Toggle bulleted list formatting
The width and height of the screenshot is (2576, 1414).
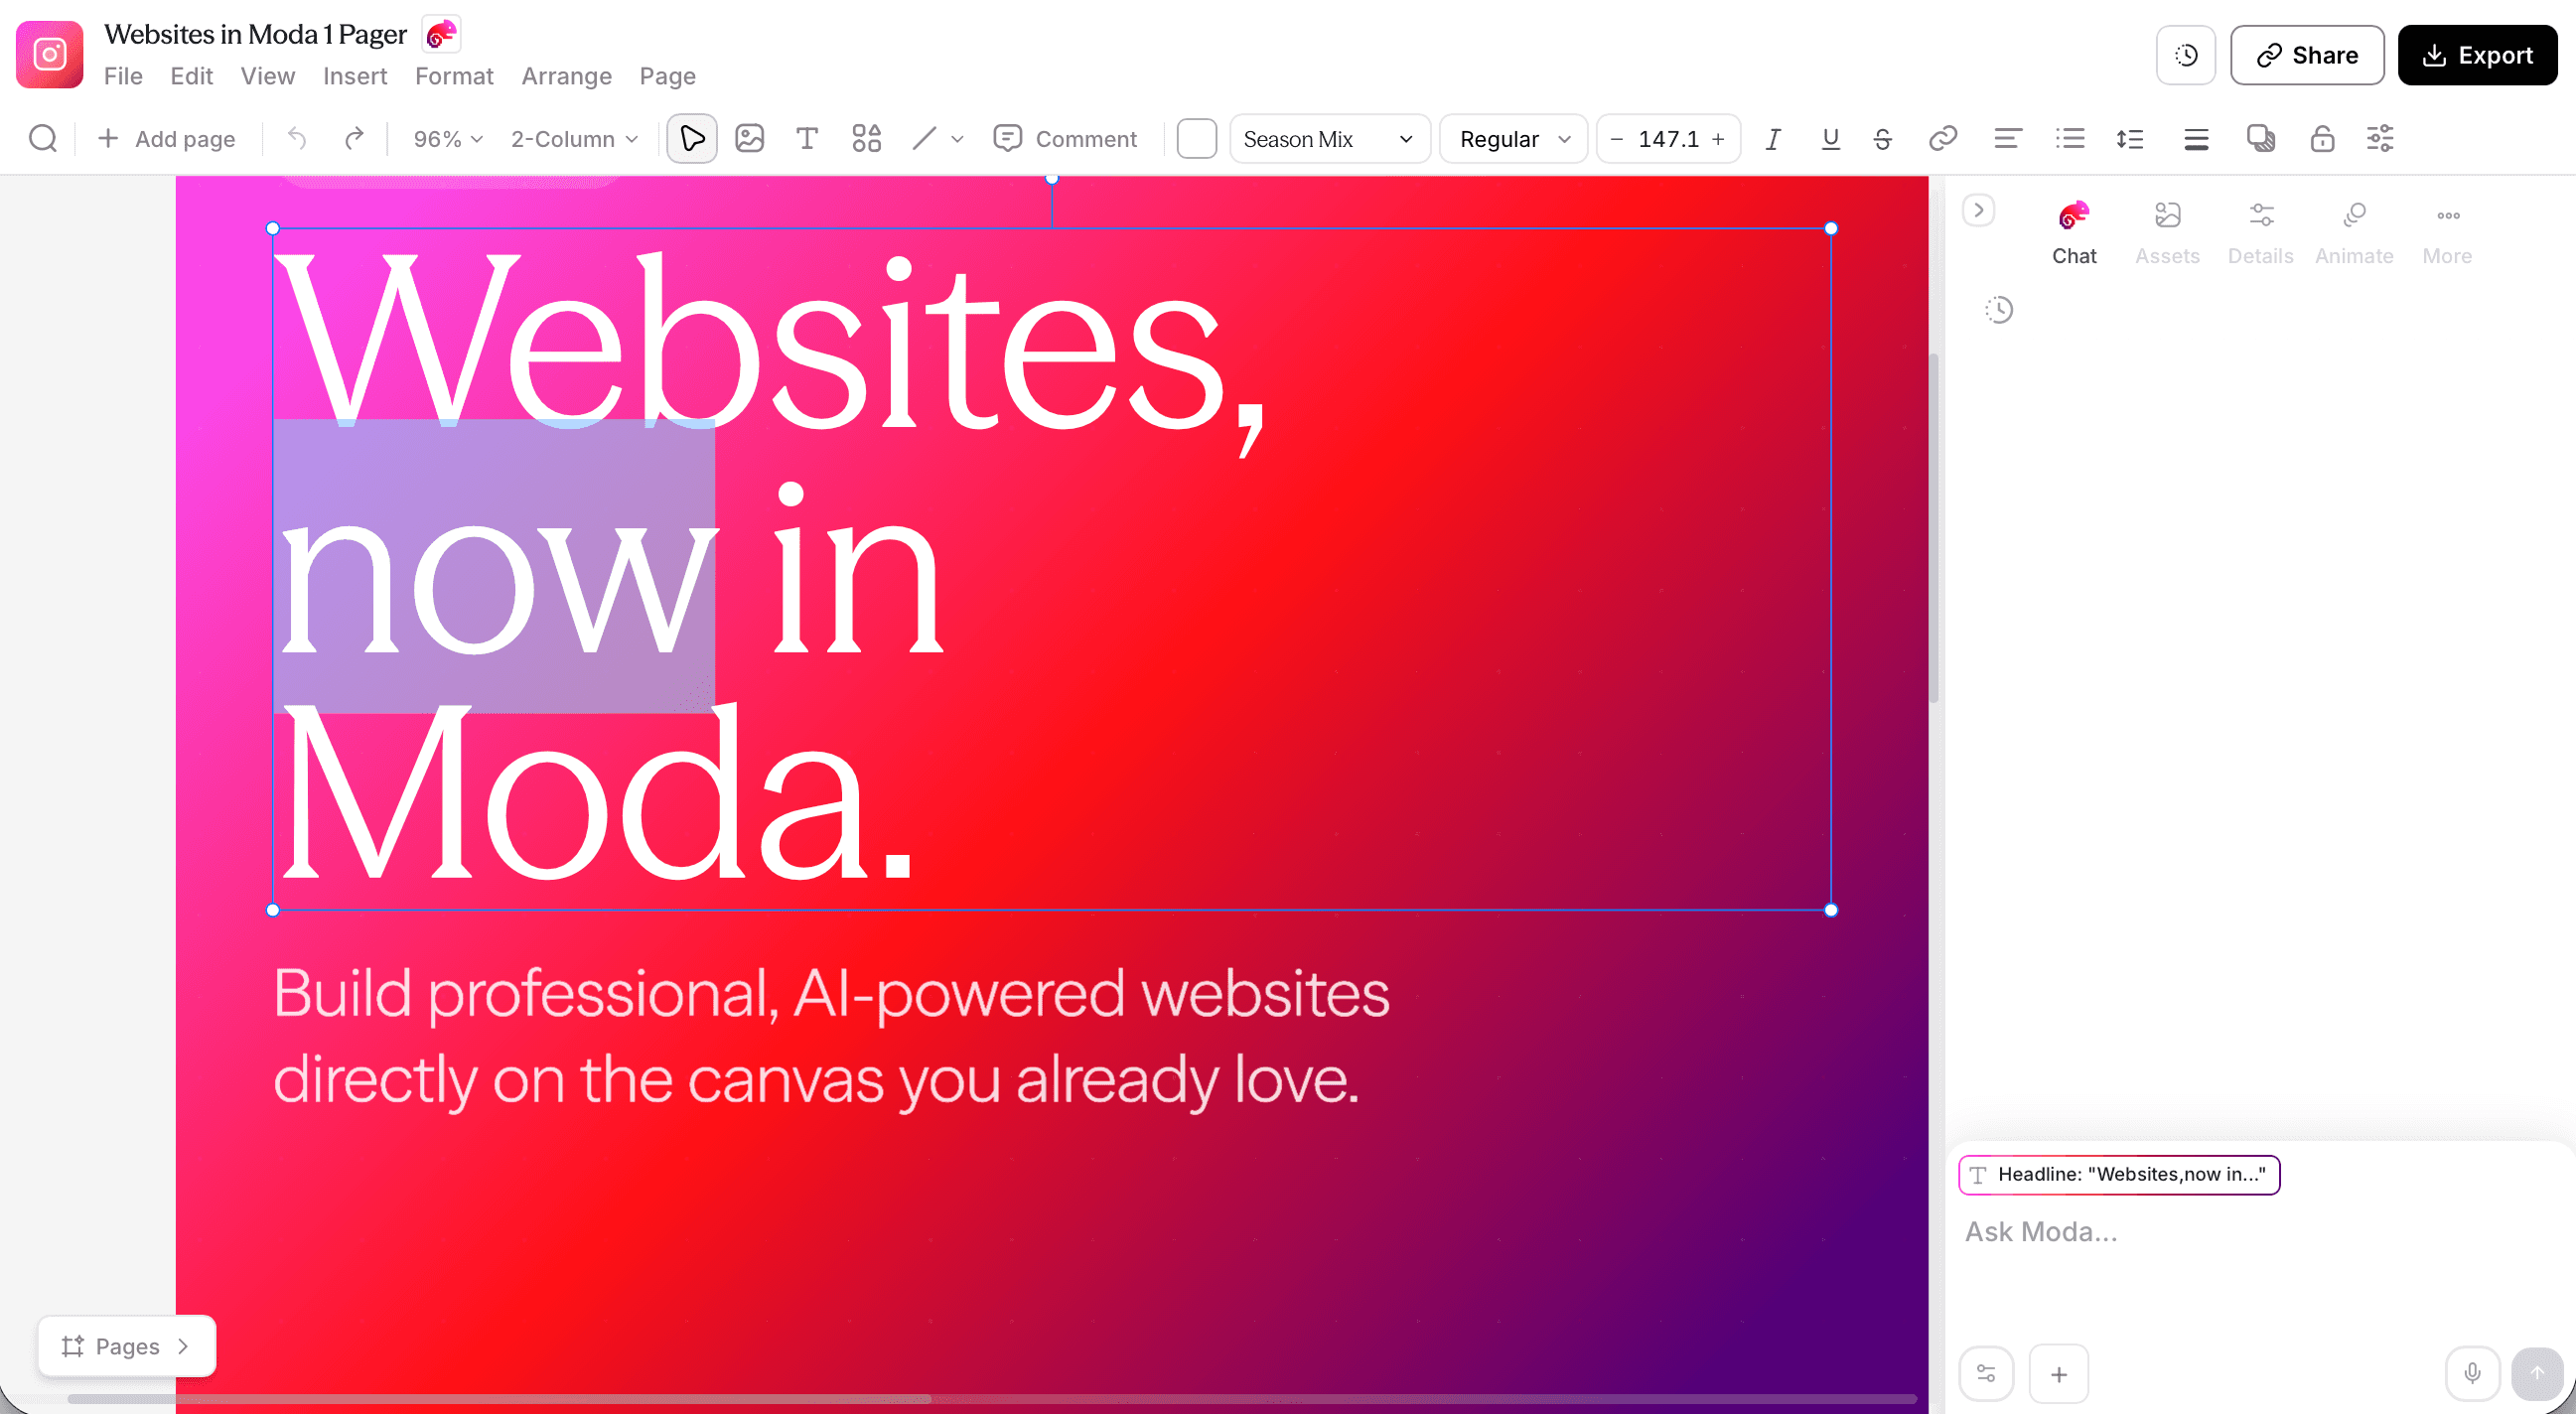pyautogui.click(x=2069, y=138)
